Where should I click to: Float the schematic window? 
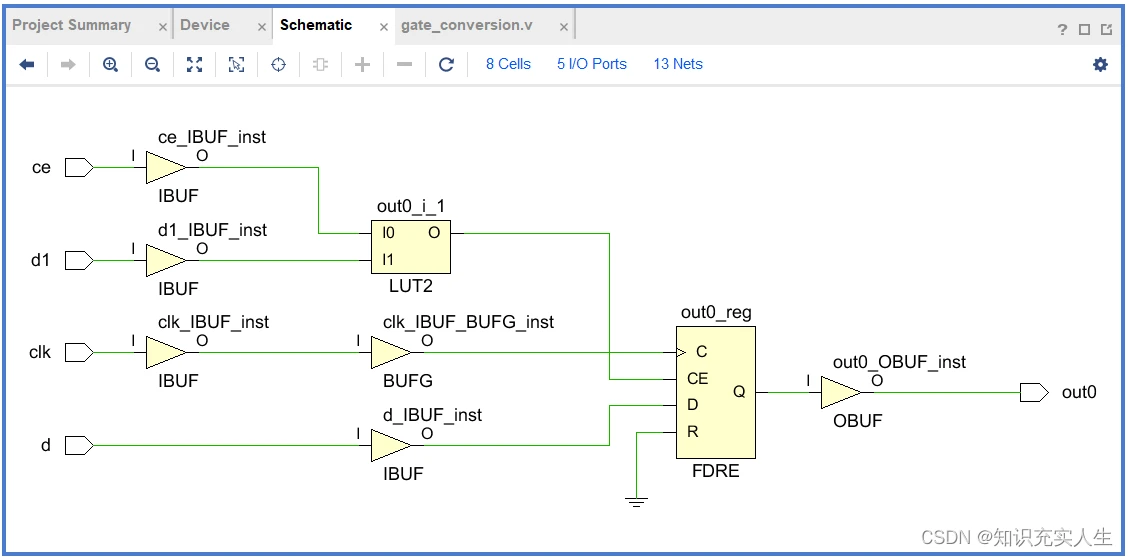pyautogui.click(x=1106, y=29)
